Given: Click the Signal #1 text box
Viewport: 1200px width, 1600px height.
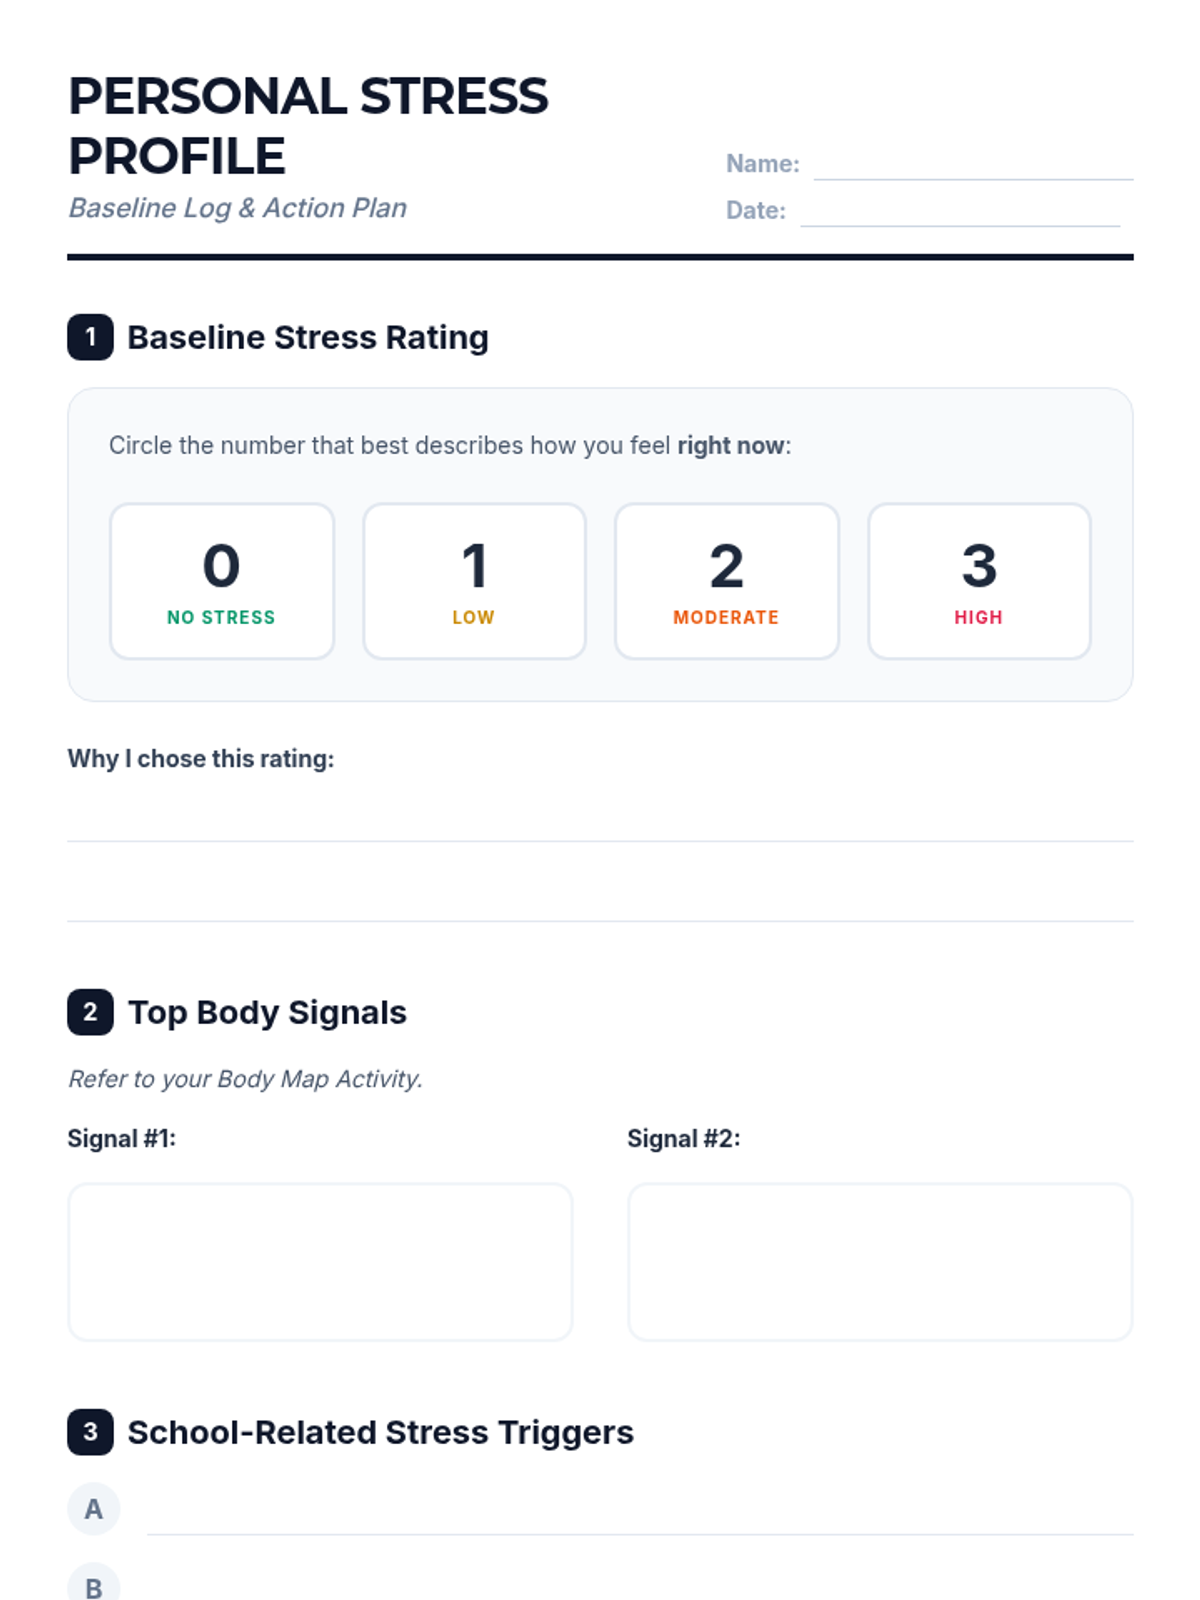Looking at the screenshot, I should point(320,1262).
